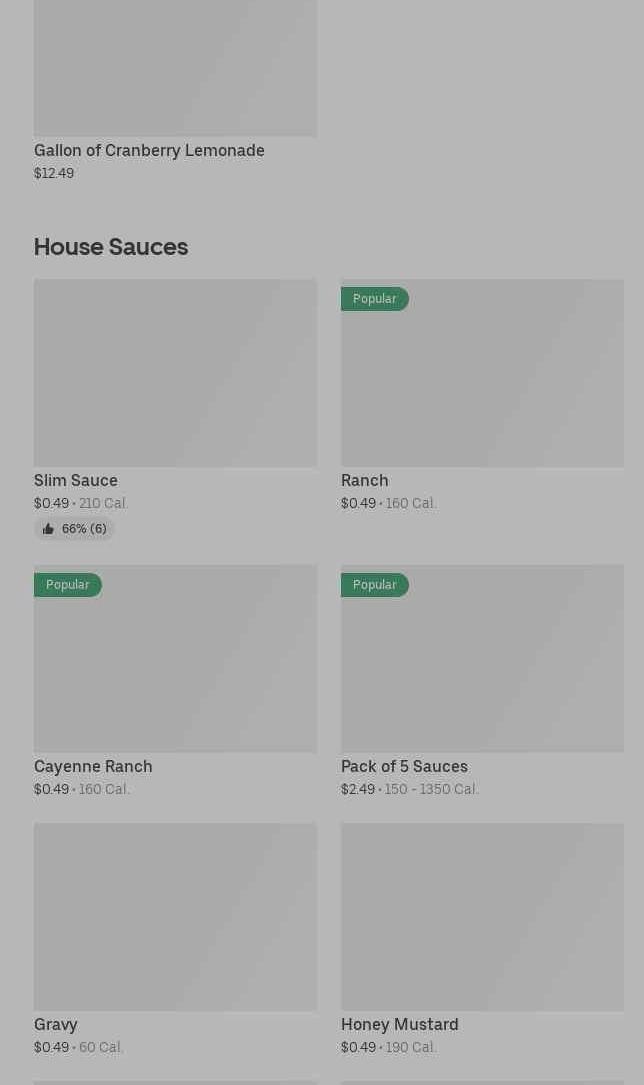The height and width of the screenshot is (1085, 644).
Task: Open the Honey Mustard image
Action: point(482,916)
